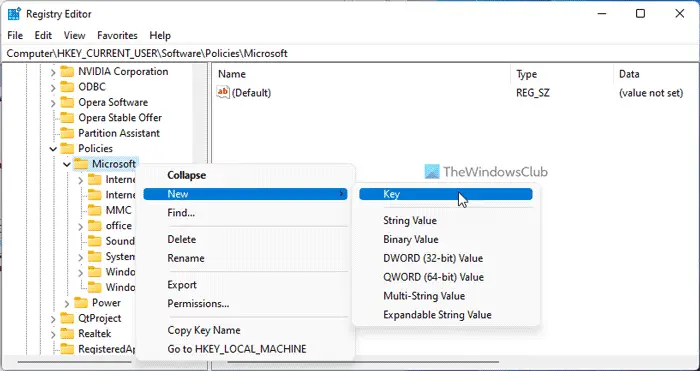This screenshot has width=700, height=371.
Task: Open the File menu
Action: point(15,35)
